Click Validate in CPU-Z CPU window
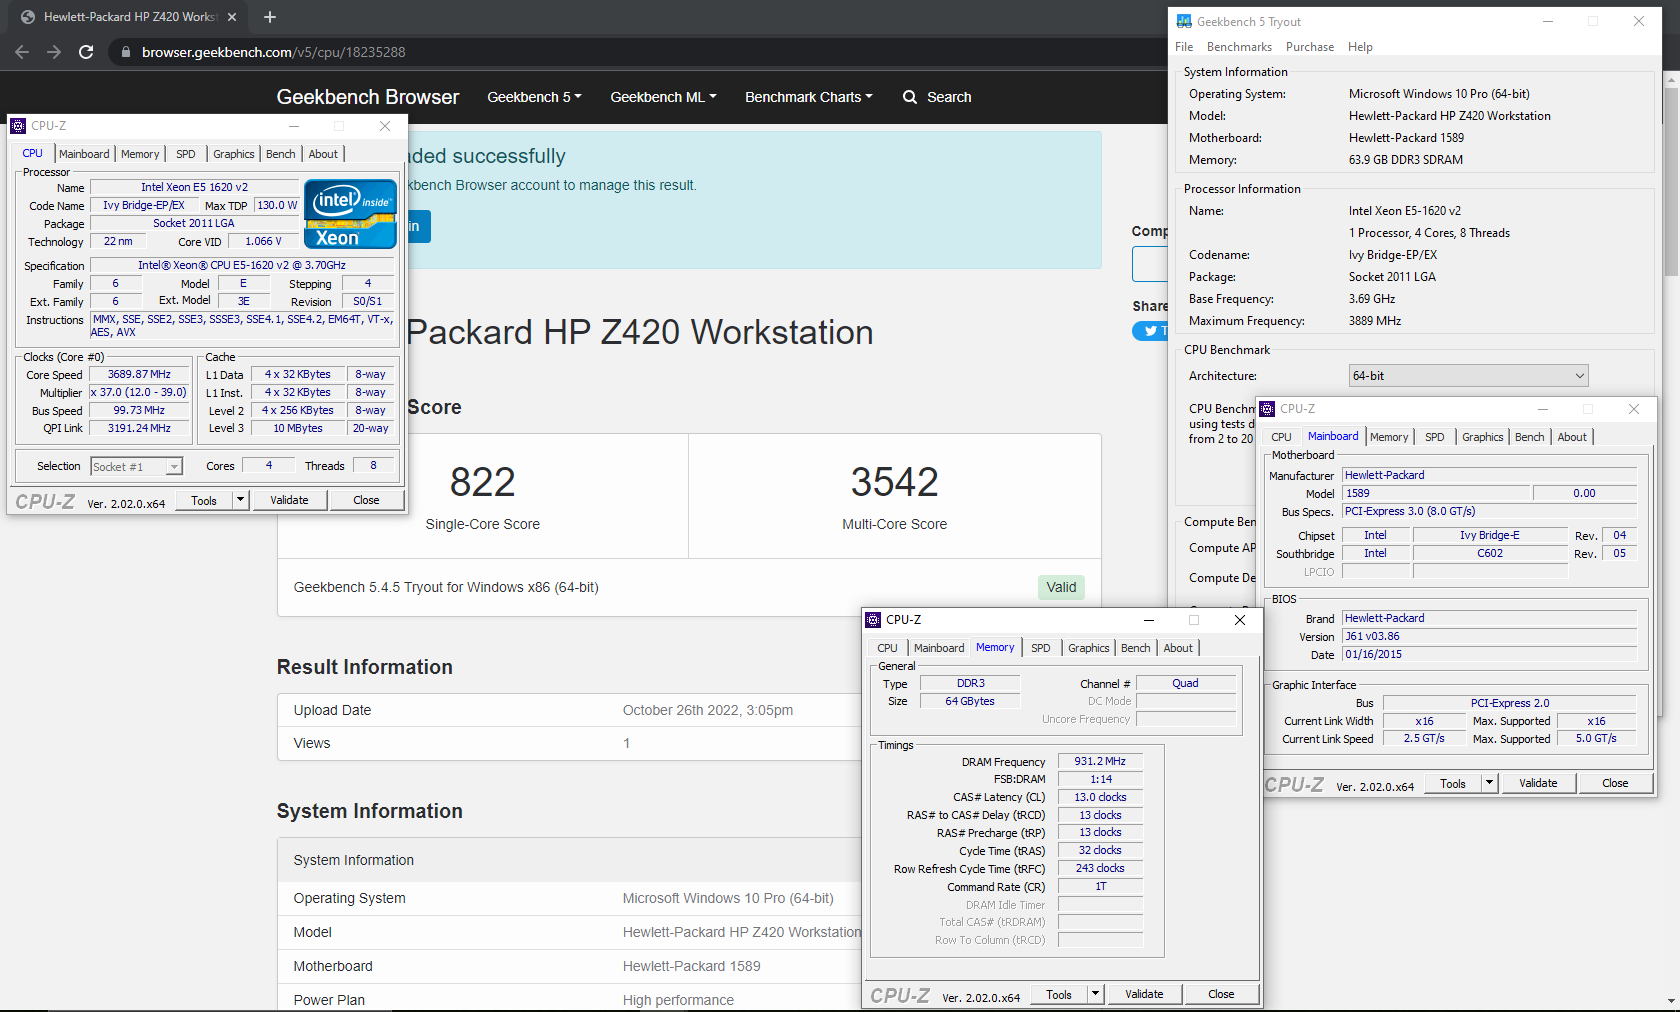The width and height of the screenshot is (1680, 1012). pyautogui.click(x=289, y=500)
